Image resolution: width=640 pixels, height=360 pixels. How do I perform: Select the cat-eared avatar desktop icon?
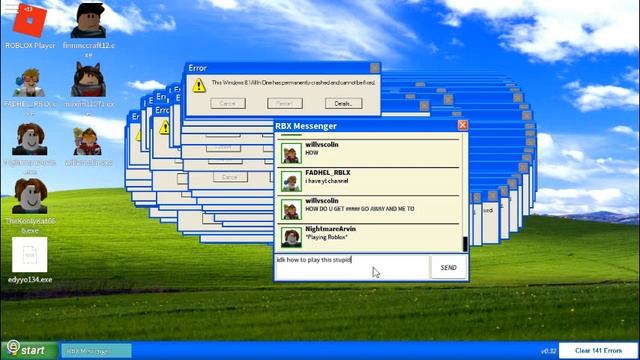point(88,80)
